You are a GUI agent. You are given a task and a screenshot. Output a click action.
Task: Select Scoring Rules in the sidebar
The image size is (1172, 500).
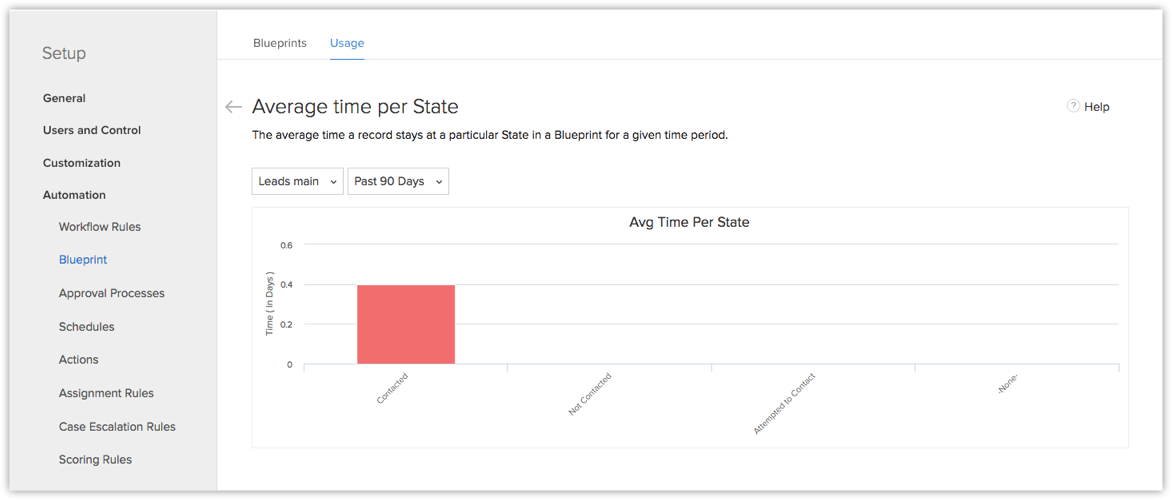(95, 460)
